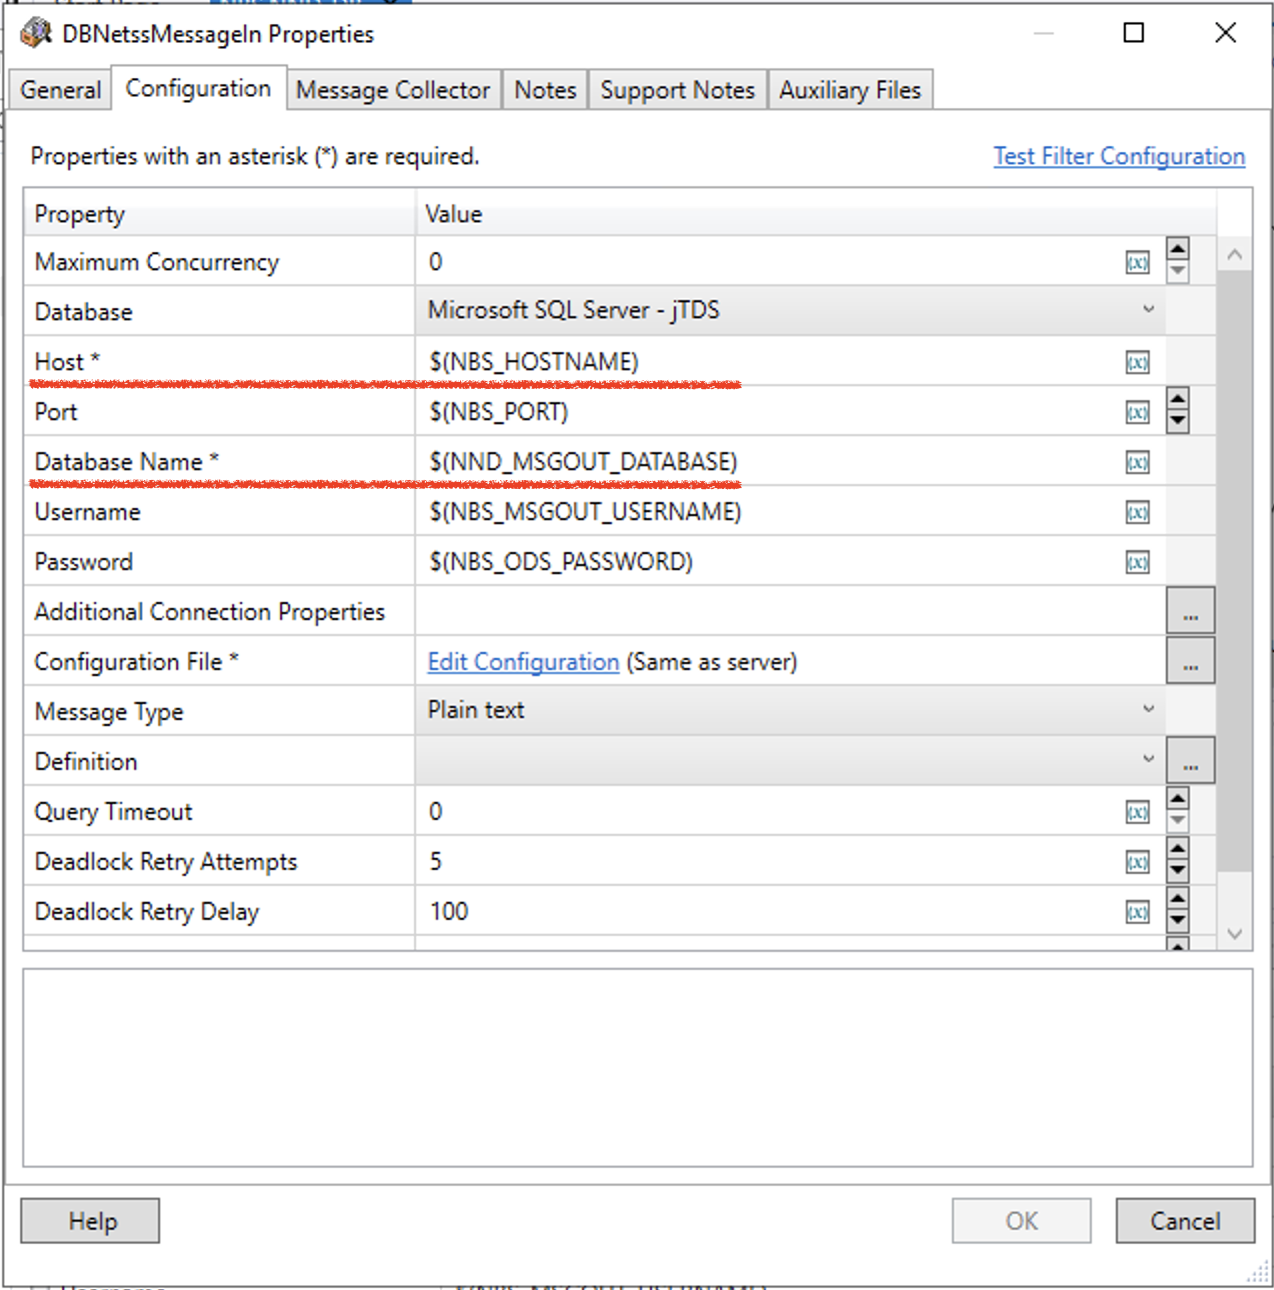Click the {x} icon for Query Timeout
The width and height of the screenshot is (1274, 1290).
click(1136, 811)
